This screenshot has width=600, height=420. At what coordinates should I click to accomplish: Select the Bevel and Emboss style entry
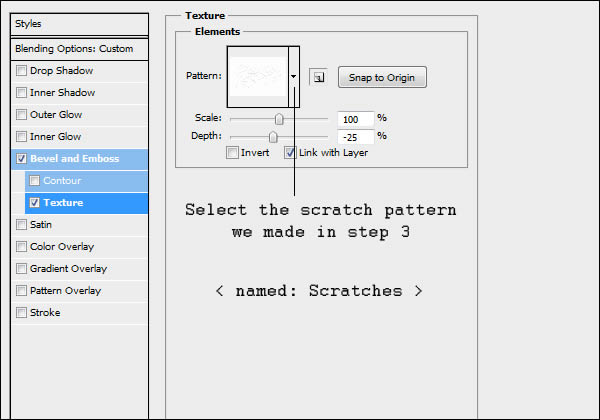80,159
